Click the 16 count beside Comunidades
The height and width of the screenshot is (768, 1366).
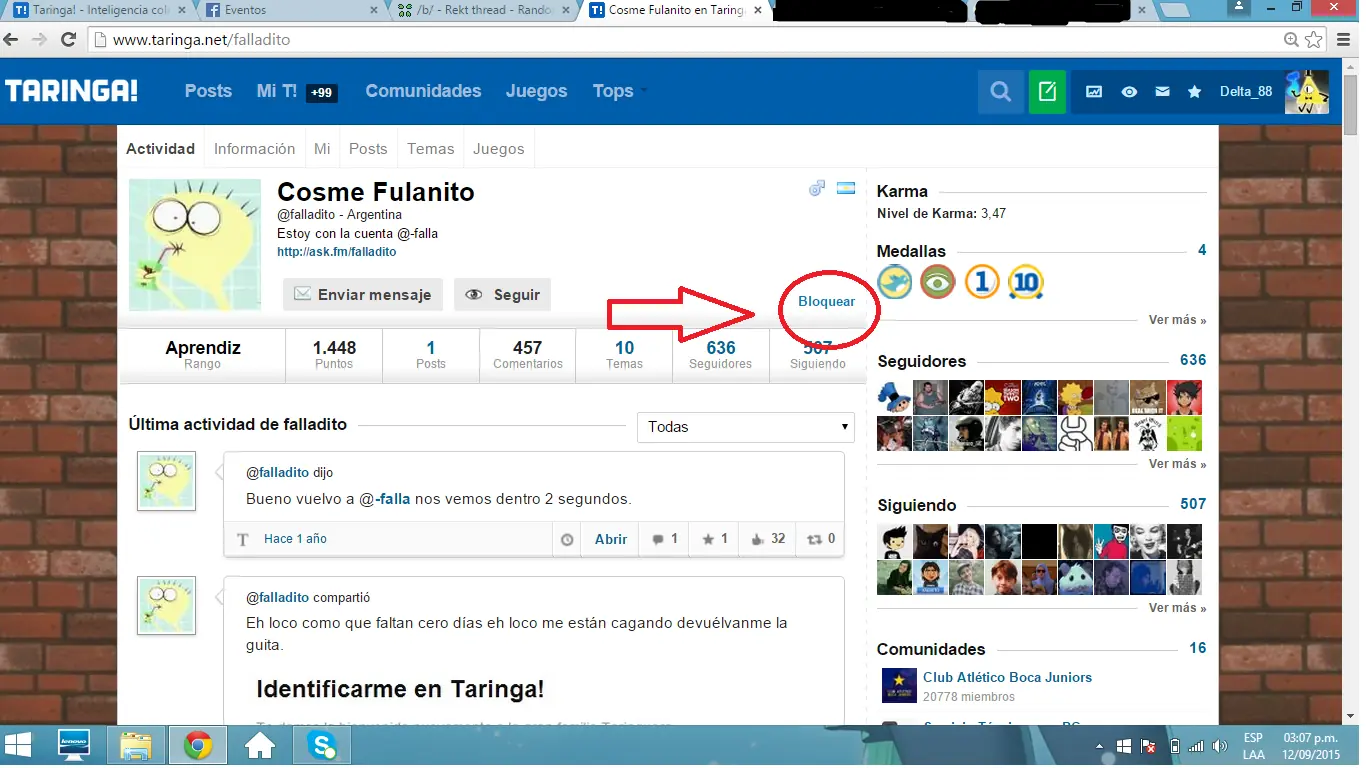pos(1197,648)
